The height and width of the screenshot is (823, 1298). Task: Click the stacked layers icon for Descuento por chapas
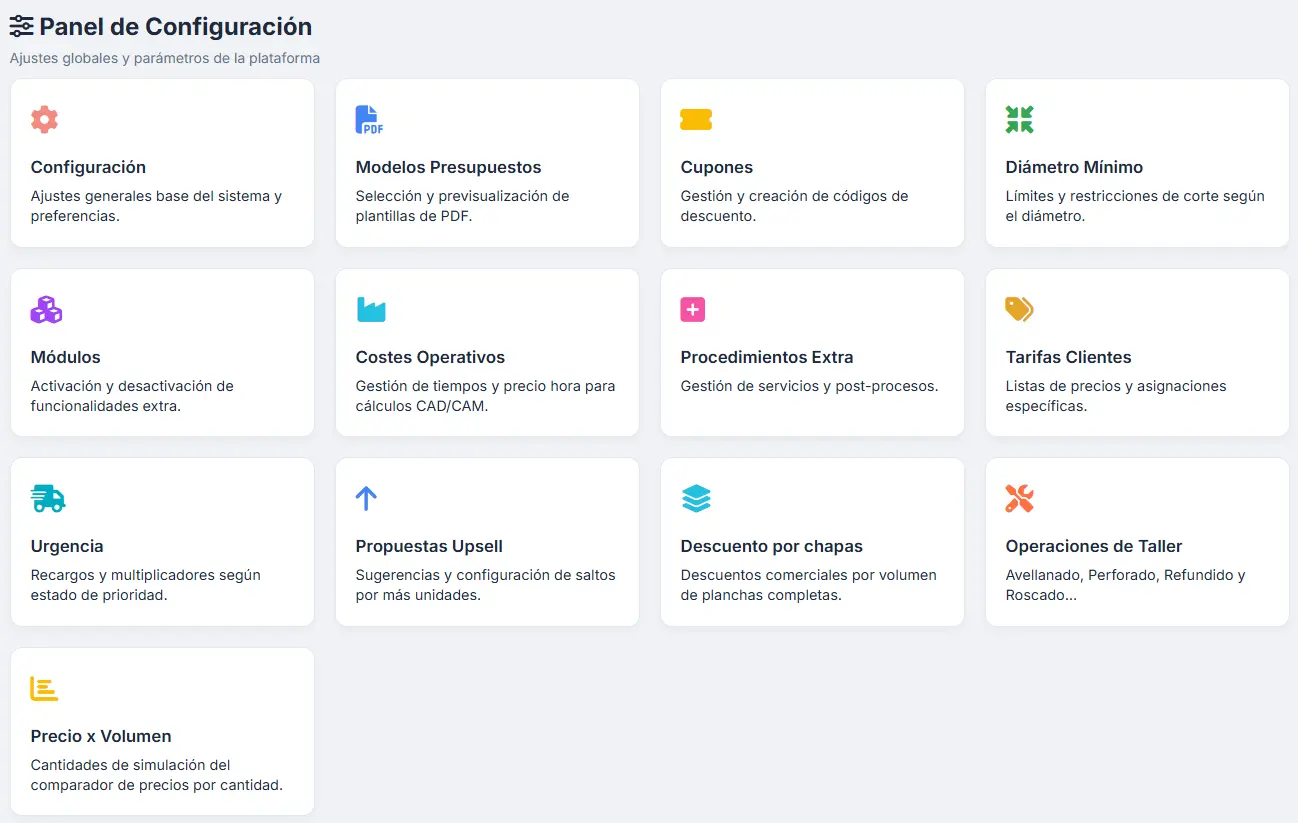pos(694,498)
